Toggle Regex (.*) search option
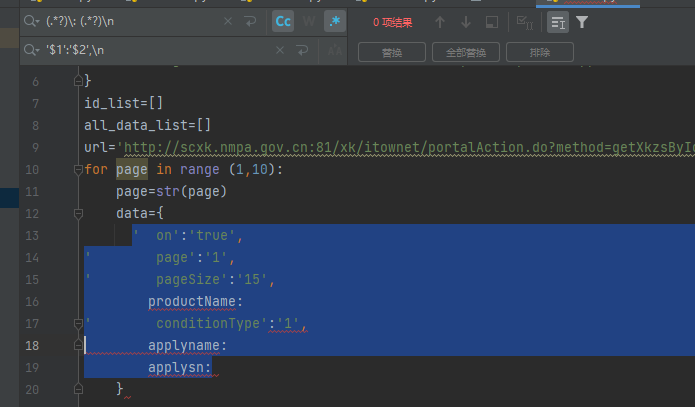Viewport: 695px width, 407px height. (335, 21)
